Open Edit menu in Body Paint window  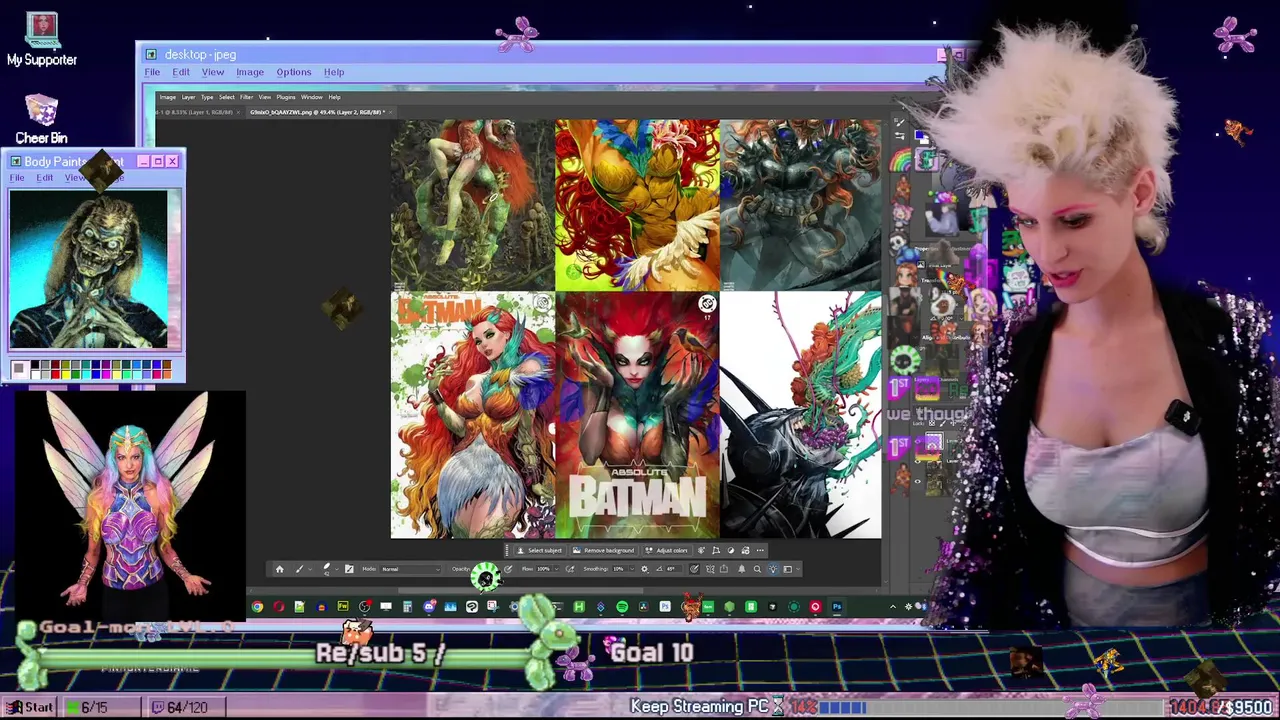pos(45,178)
